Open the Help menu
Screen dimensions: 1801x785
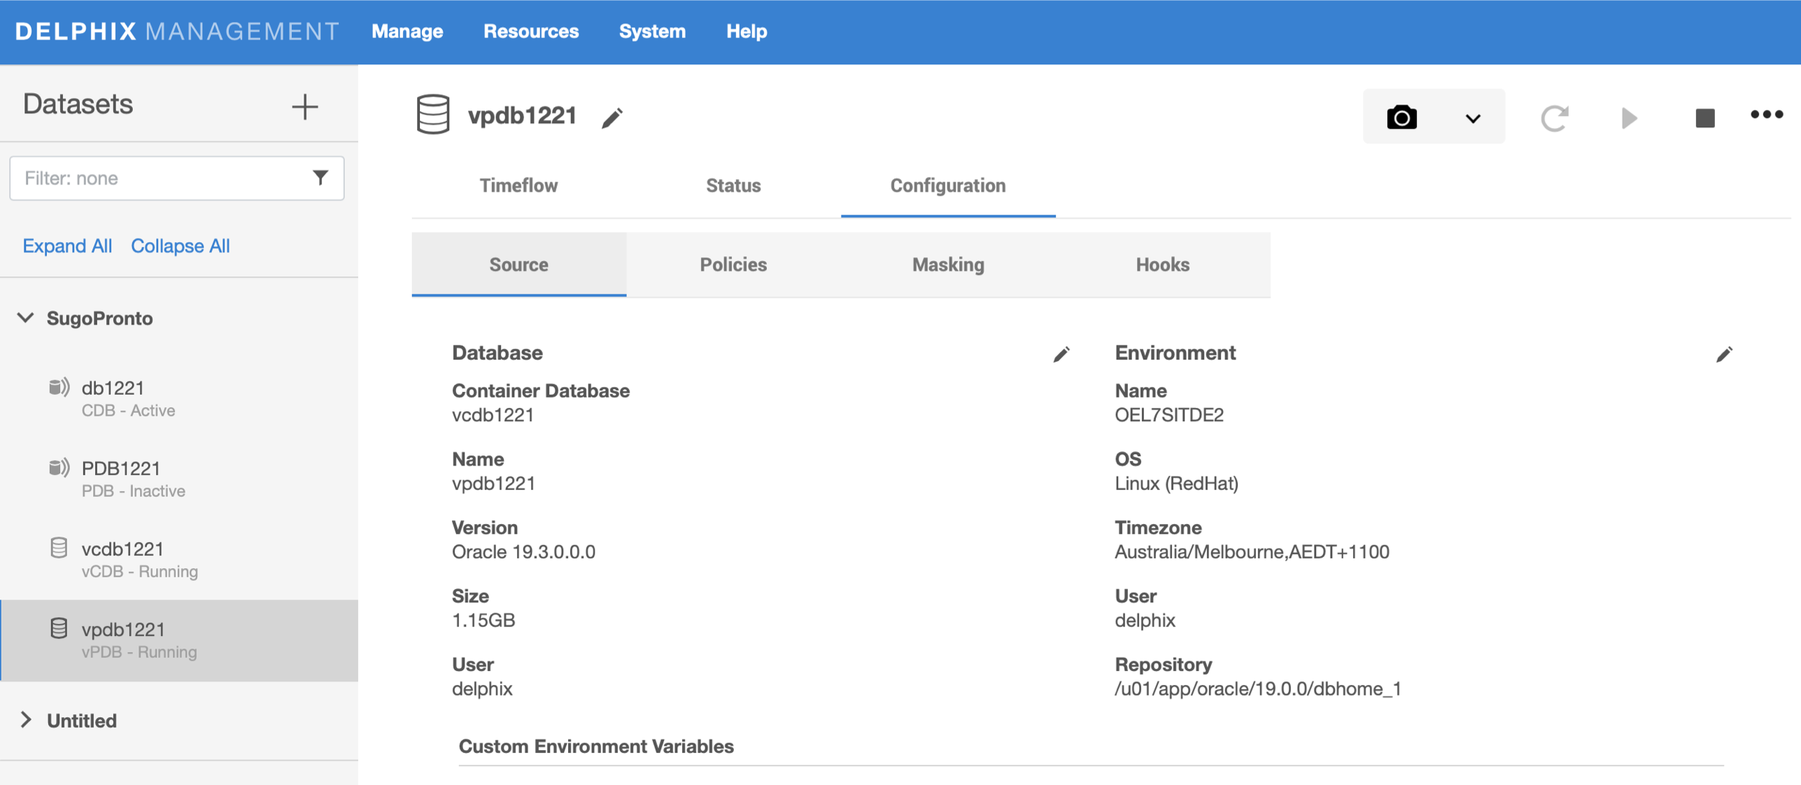point(746,31)
